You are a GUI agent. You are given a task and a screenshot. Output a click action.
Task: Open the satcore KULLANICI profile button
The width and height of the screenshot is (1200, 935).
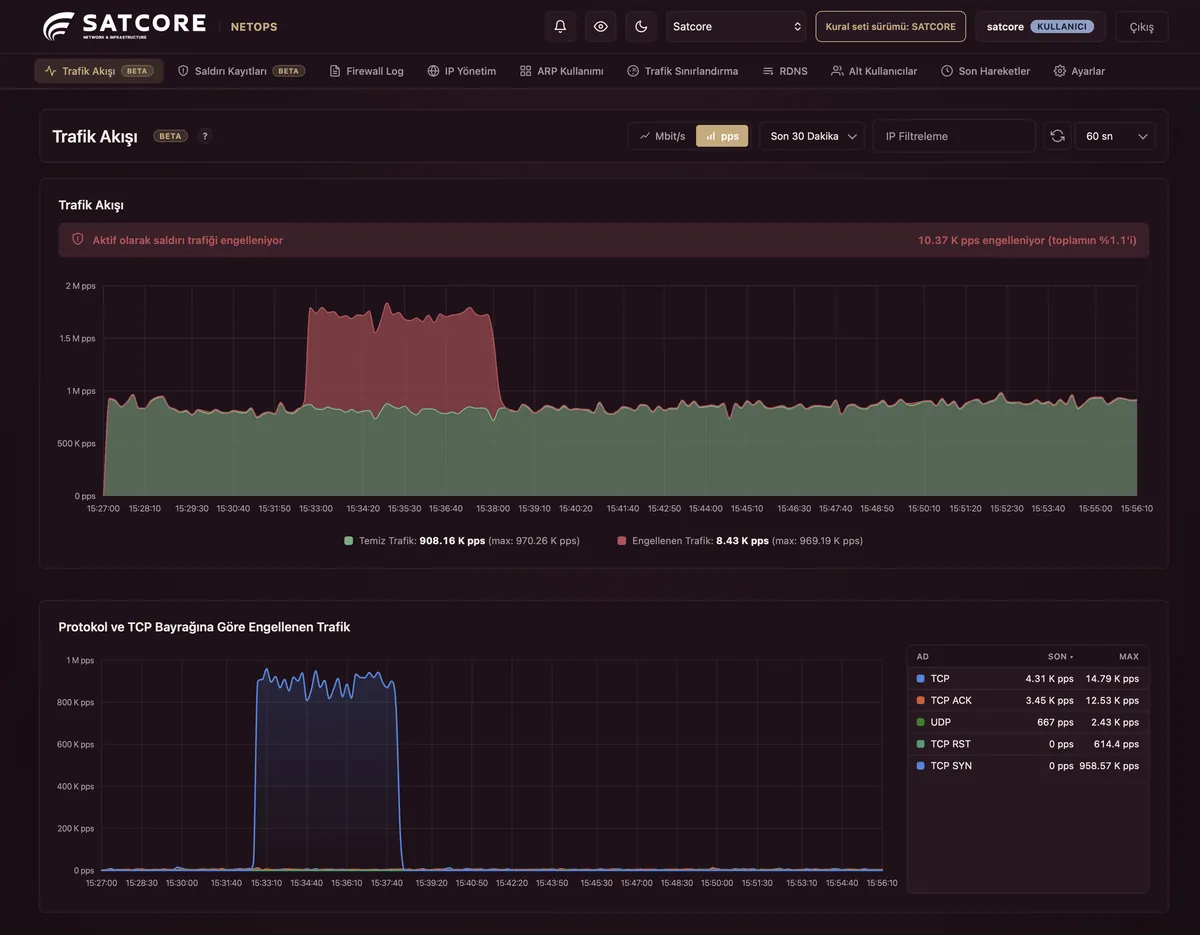(x=1040, y=27)
